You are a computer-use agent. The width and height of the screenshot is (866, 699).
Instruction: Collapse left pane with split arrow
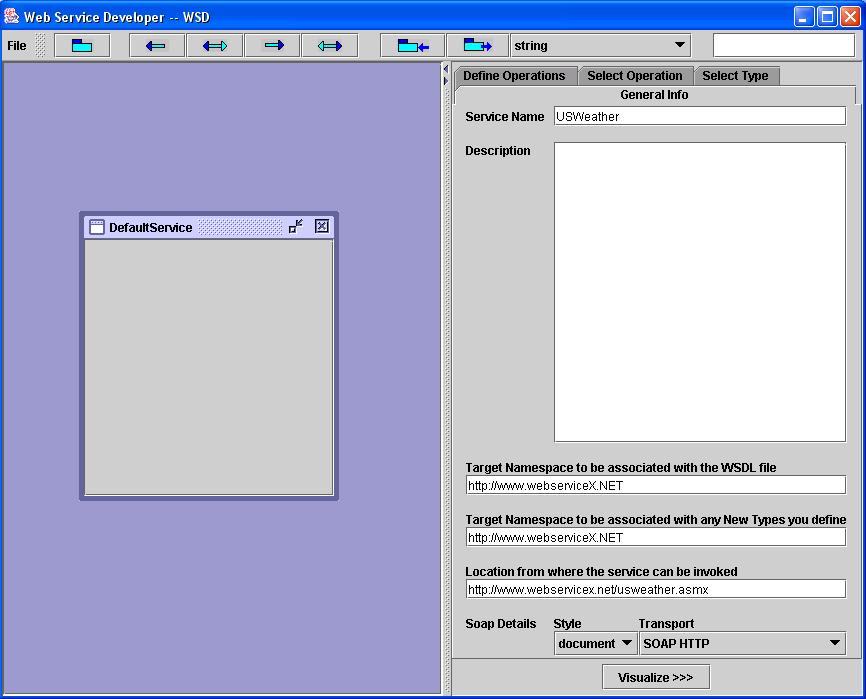point(446,69)
